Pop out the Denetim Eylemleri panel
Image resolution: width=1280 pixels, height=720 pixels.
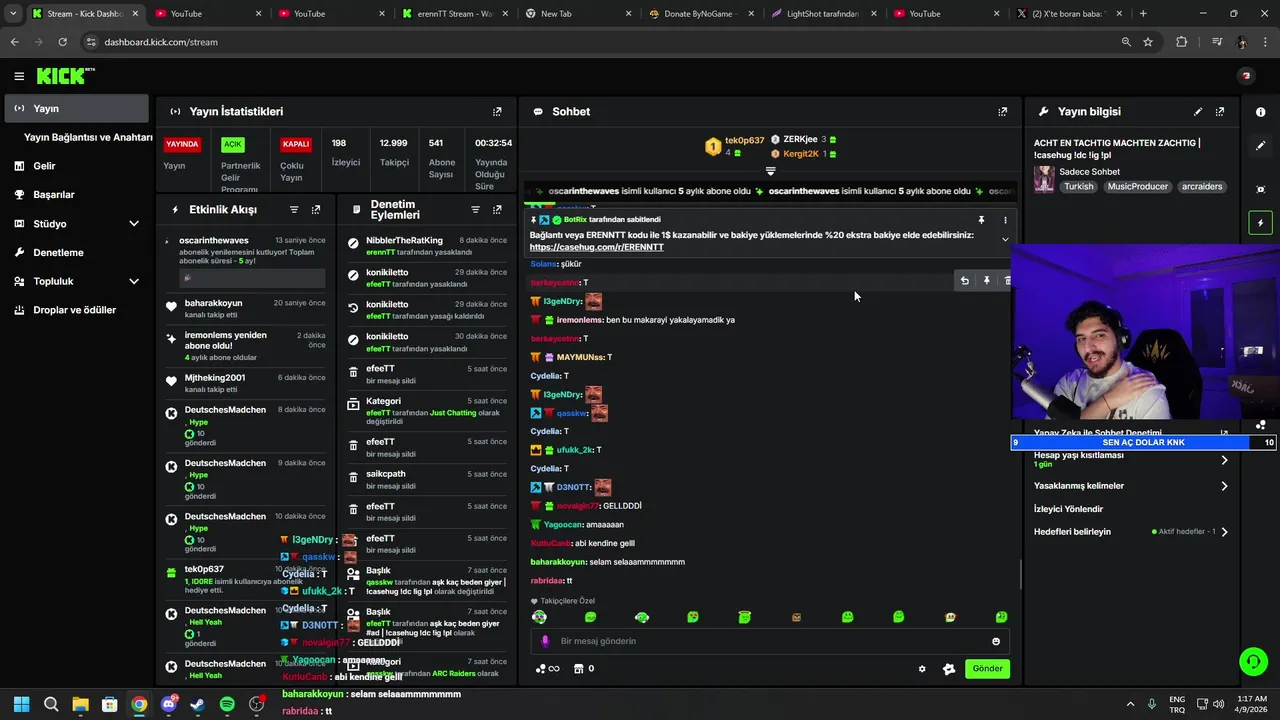coord(497,210)
